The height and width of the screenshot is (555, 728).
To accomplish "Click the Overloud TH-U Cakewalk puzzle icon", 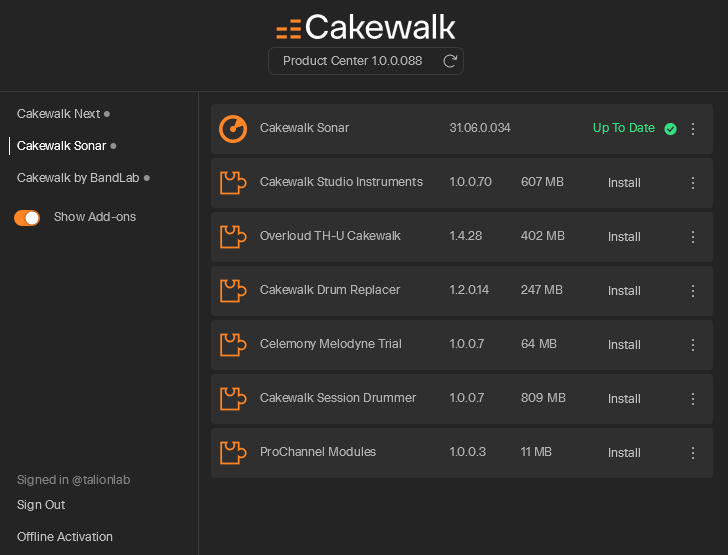I will [x=233, y=236].
